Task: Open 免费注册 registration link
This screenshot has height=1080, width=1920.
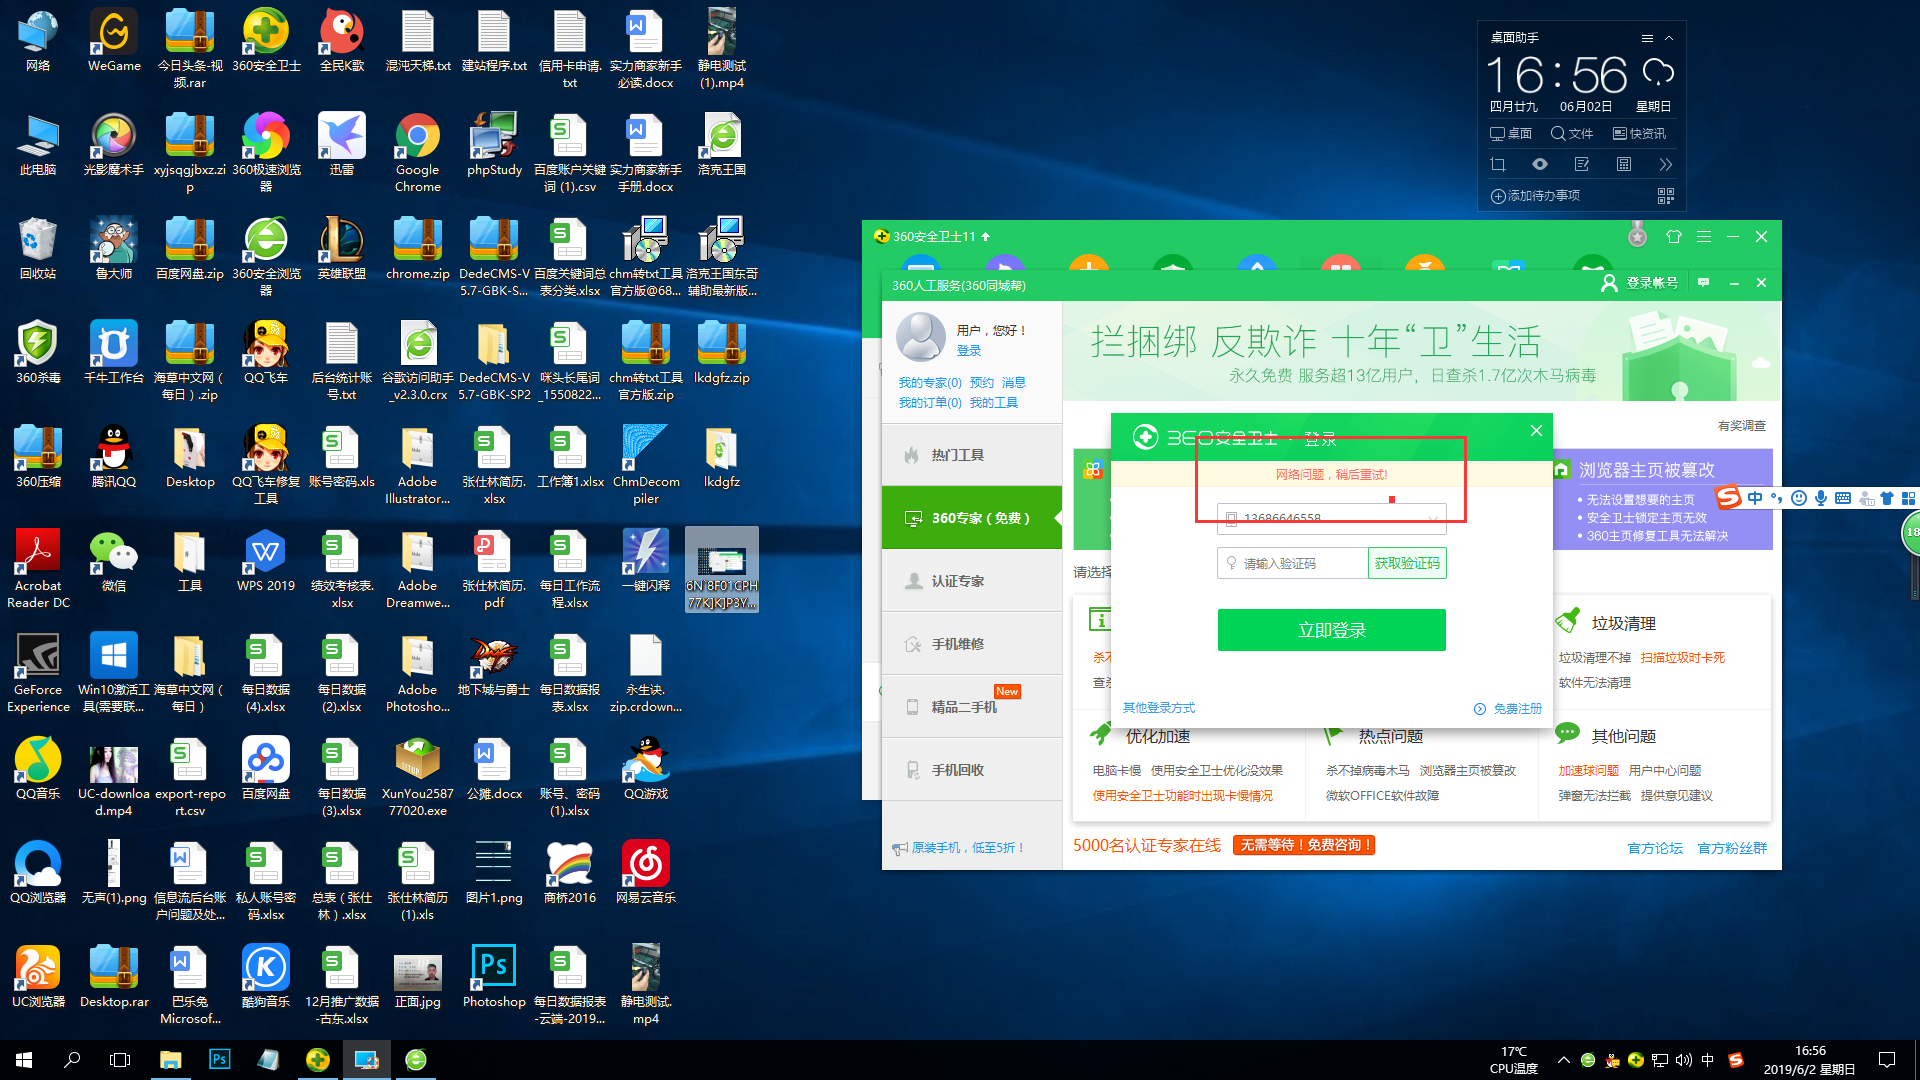Action: coord(1519,708)
